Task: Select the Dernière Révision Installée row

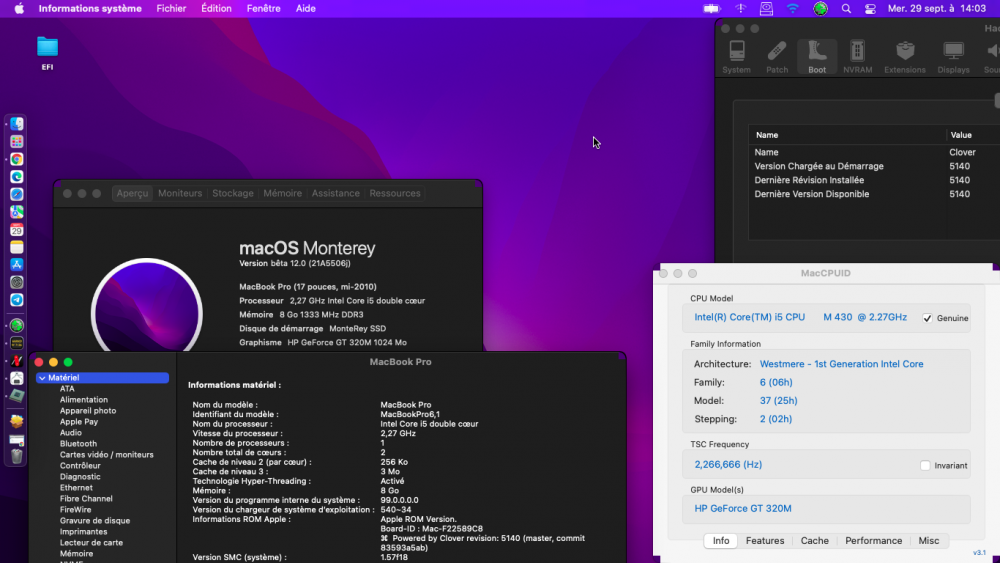Action: [x=874, y=180]
